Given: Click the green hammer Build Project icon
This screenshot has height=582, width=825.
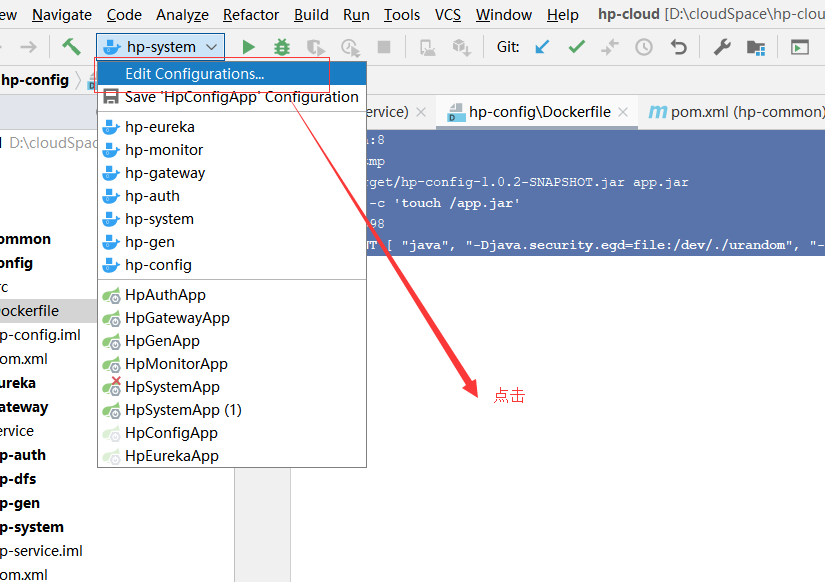Looking at the screenshot, I should click(71, 47).
